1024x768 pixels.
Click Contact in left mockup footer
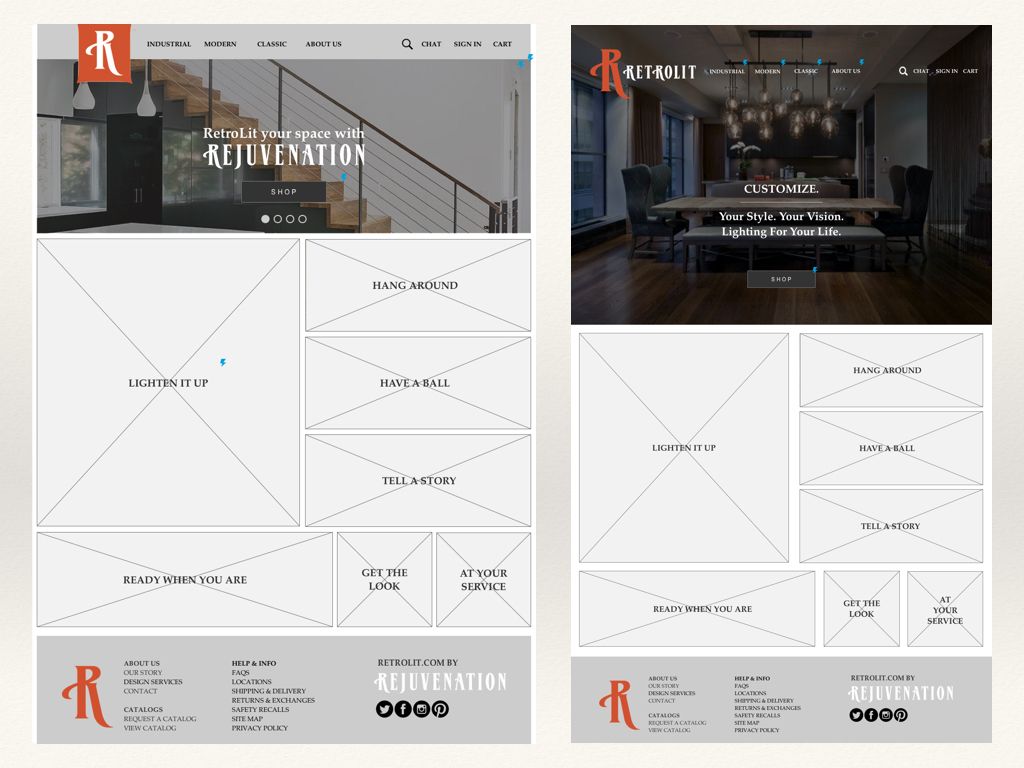(x=140, y=691)
